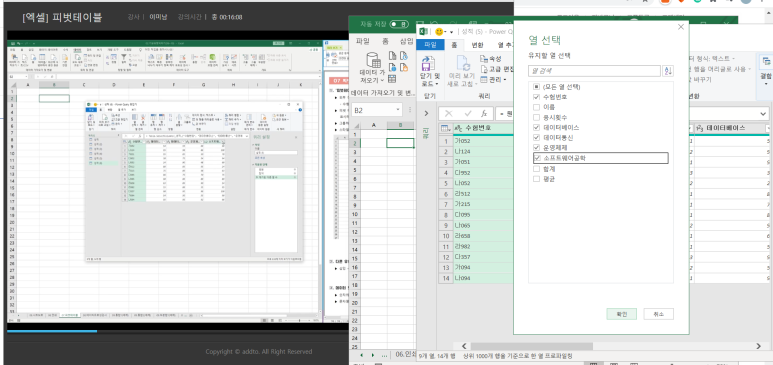Click the 데이터 가져오기 database icon in Excel

[373, 61]
